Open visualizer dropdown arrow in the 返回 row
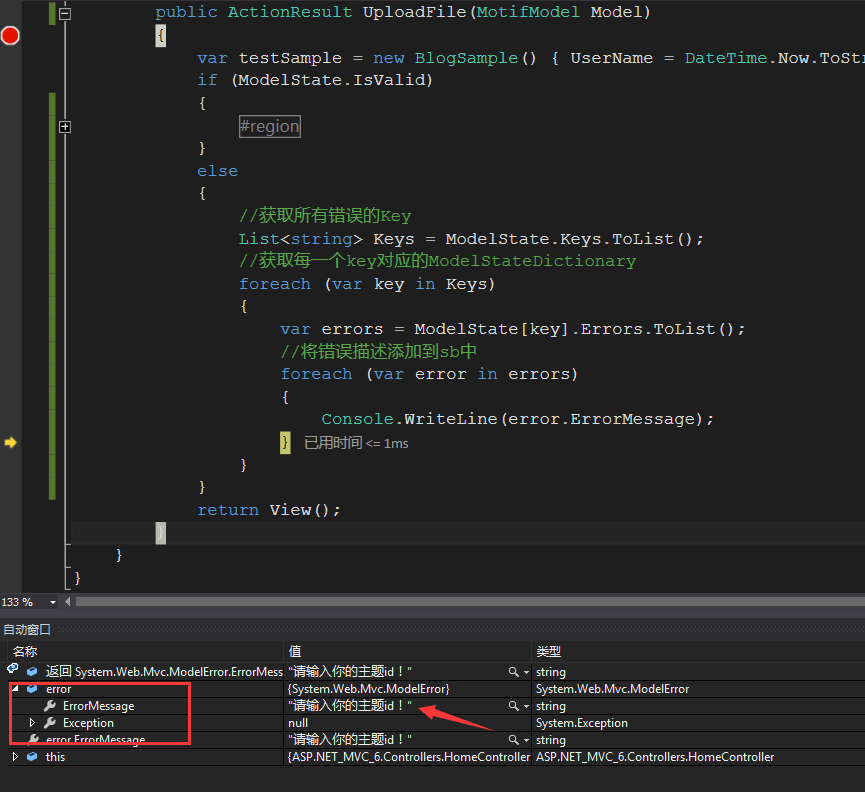865x792 pixels. pyautogui.click(x=526, y=672)
